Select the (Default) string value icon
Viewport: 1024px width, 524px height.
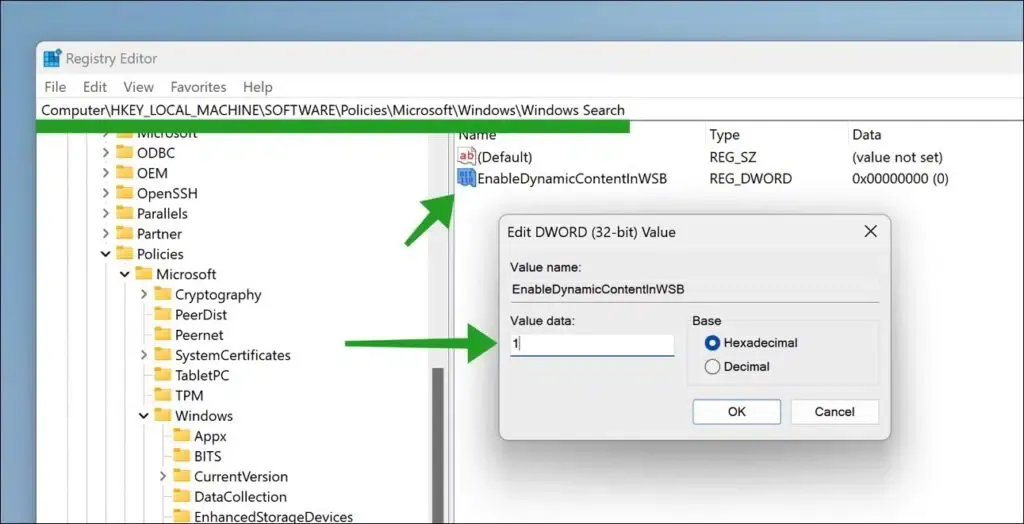tap(466, 157)
